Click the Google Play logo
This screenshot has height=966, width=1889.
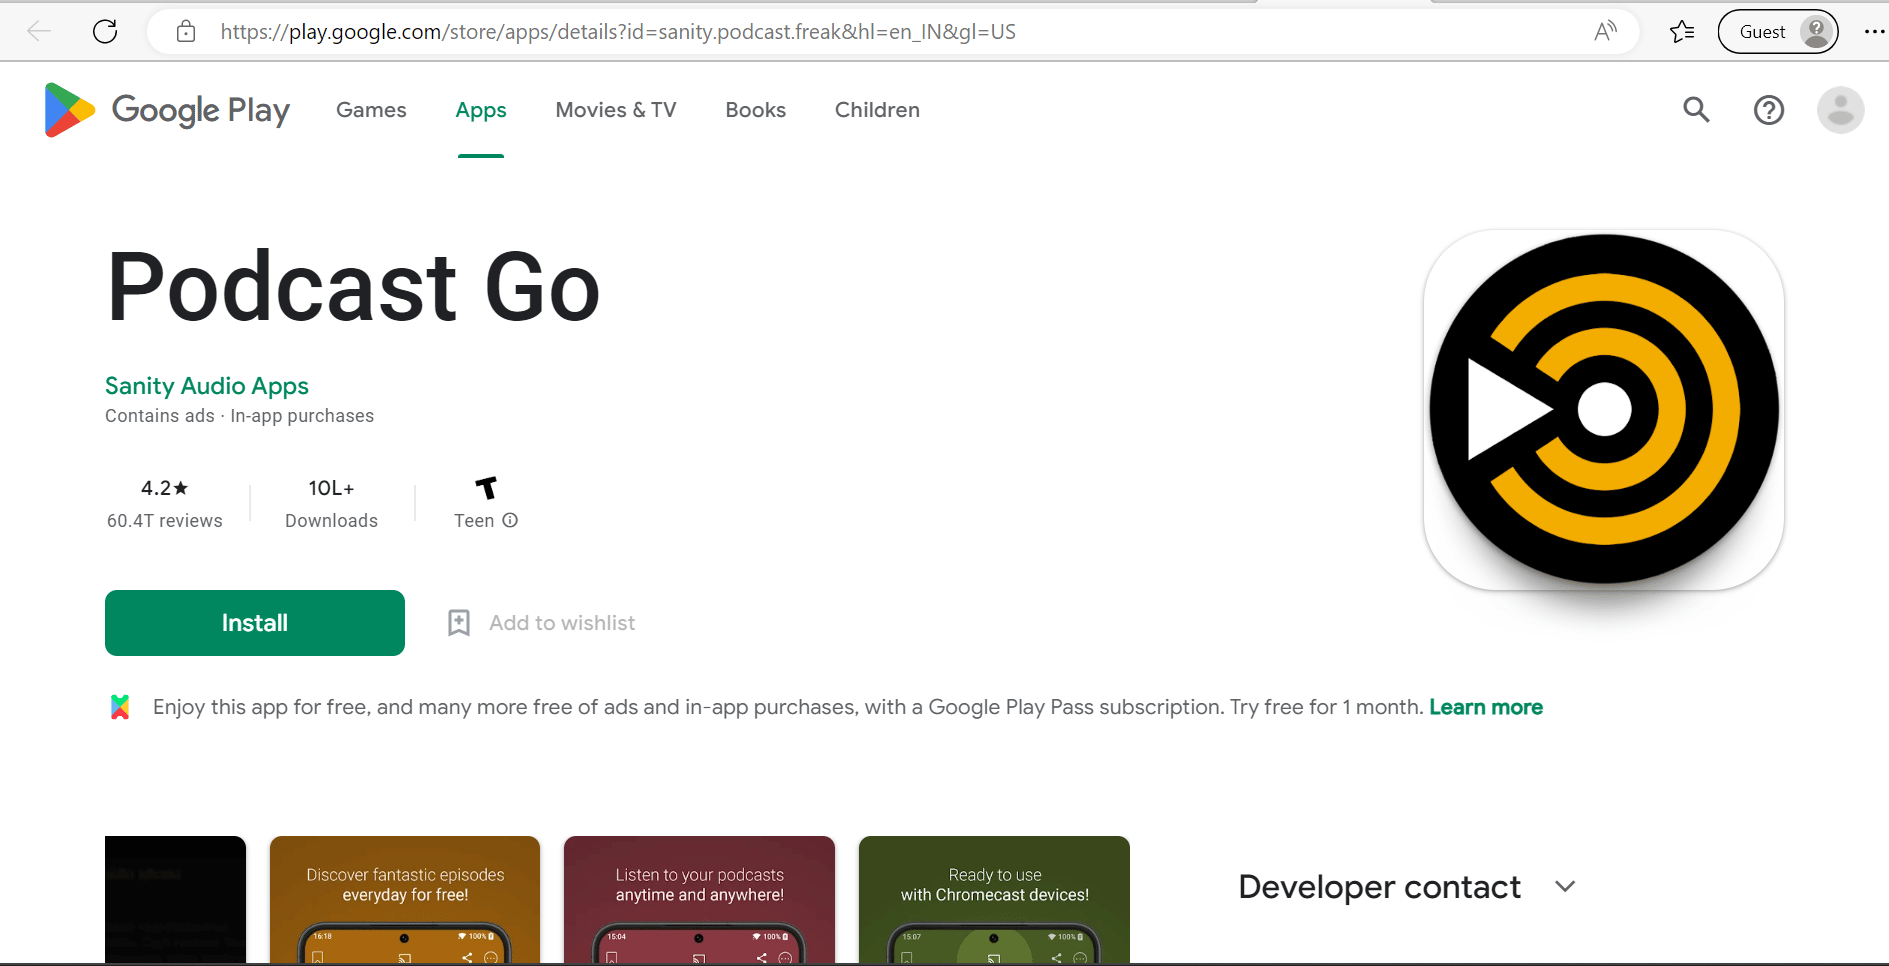pyautogui.click(x=167, y=110)
